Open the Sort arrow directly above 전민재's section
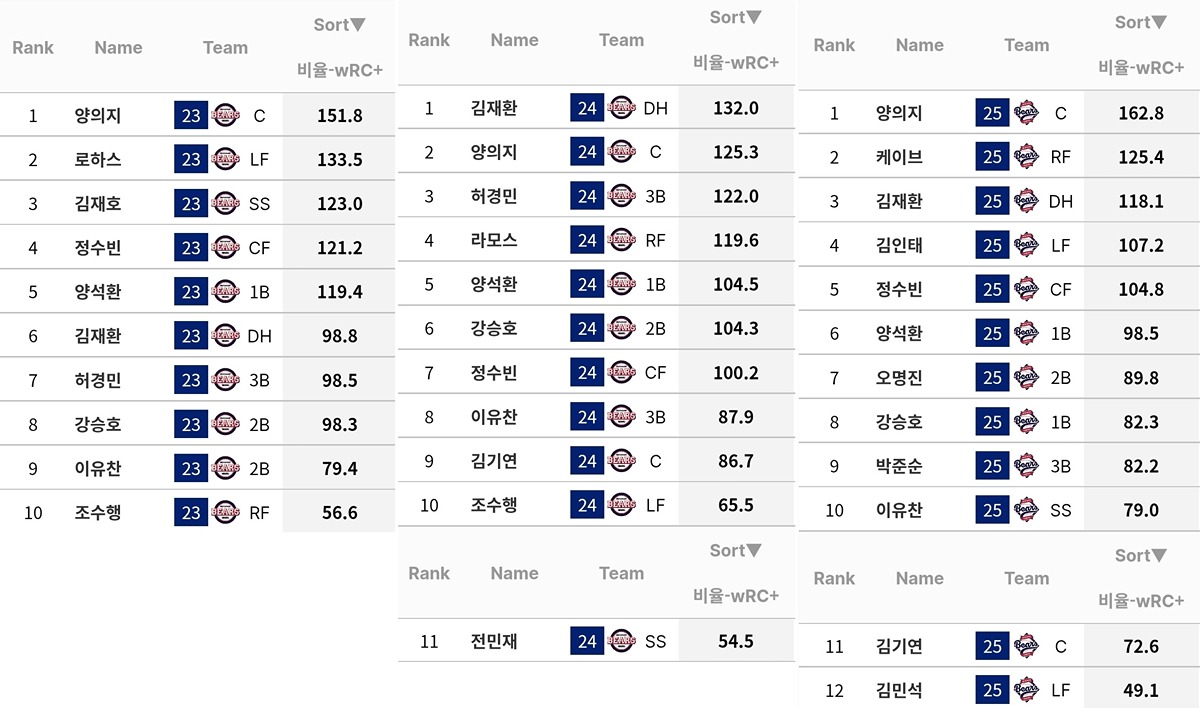The width and height of the screenshot is (1200, 708). pyautogui.click(x=753, y=550)
